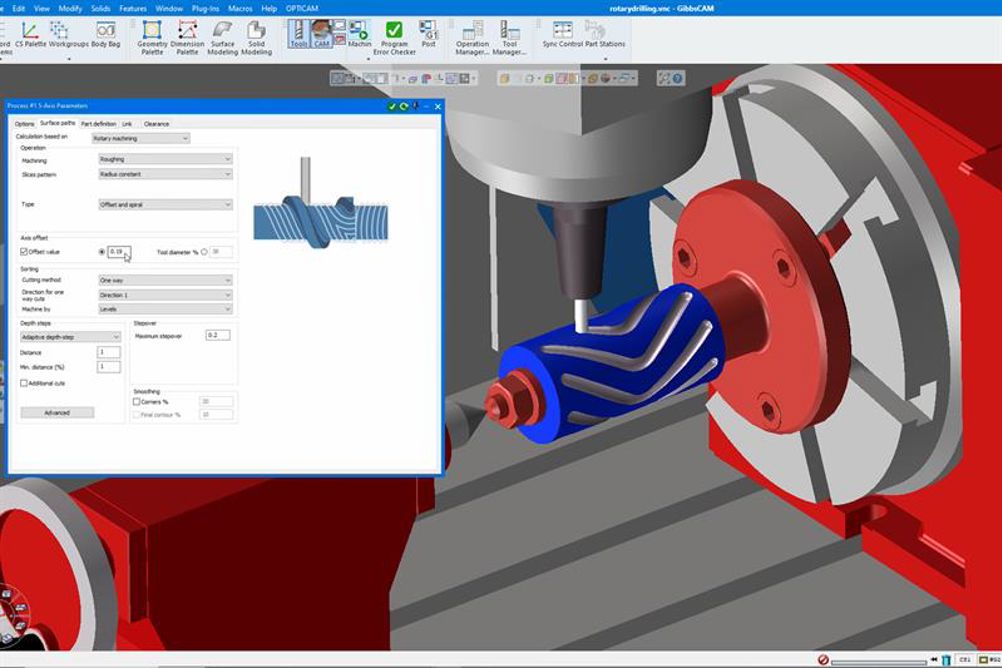1002x668 pixels.
Task: Switch to the Part definition tab
Action: click(98, 124)
